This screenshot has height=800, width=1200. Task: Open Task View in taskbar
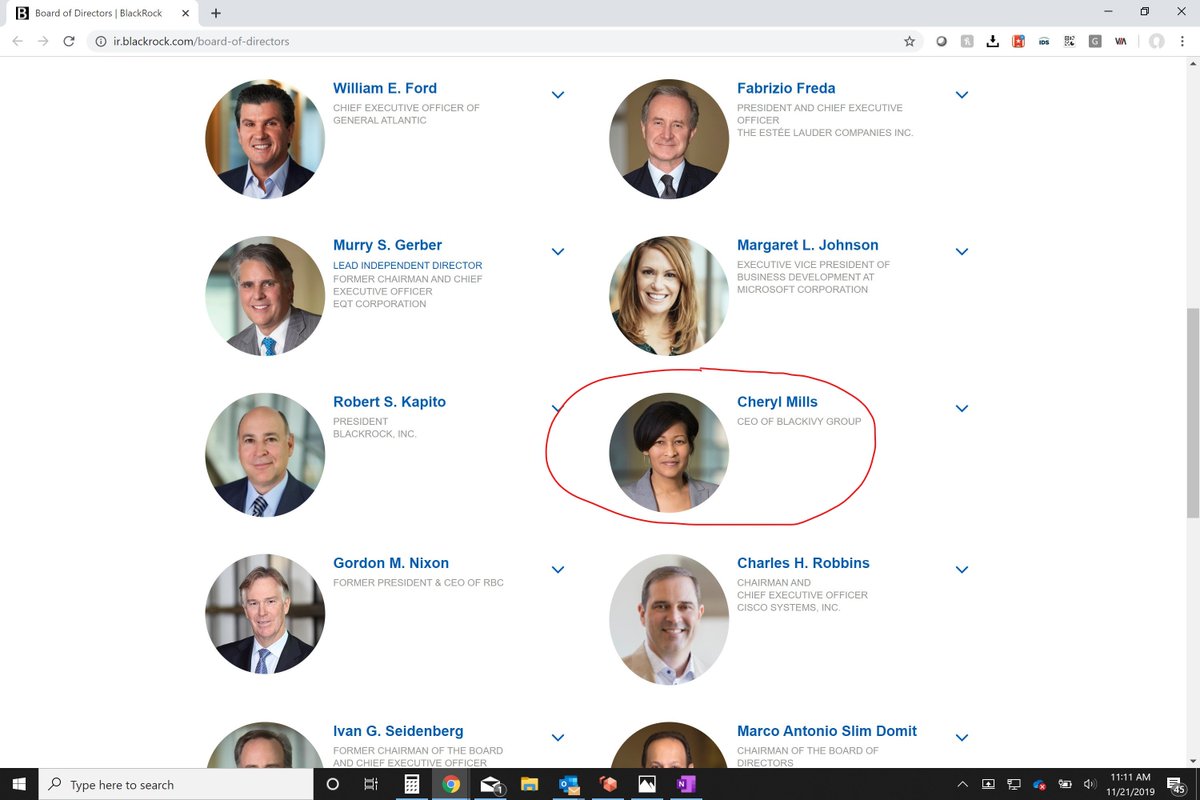pos(371,784)
